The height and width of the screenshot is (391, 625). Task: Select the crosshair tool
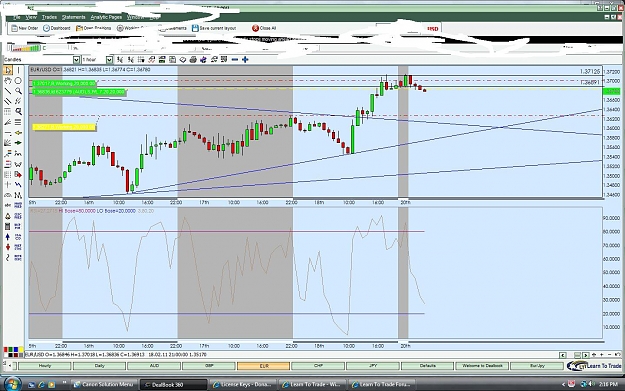[8, 185]
